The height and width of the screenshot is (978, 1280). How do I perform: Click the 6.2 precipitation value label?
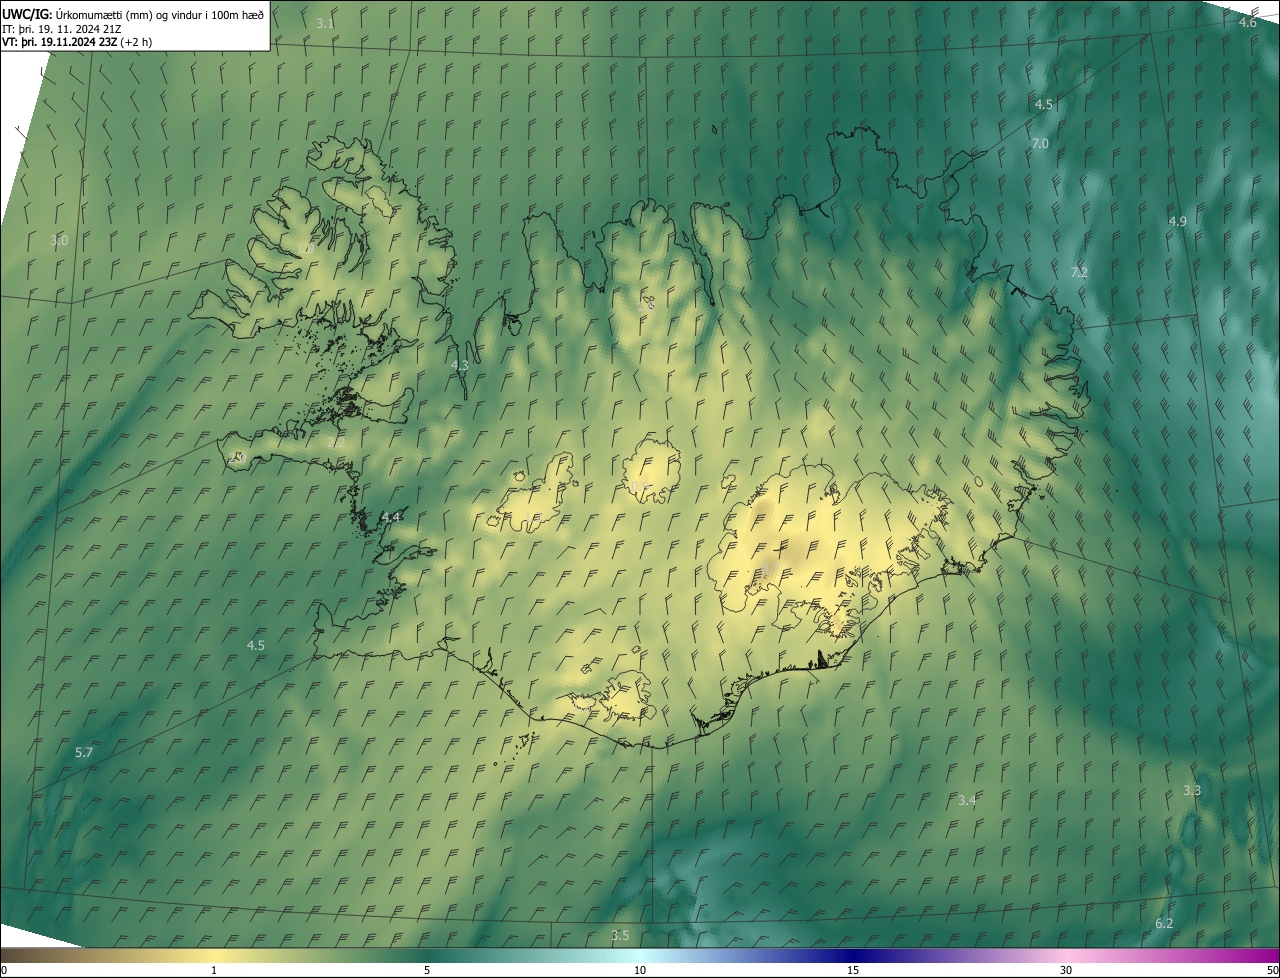(1164, 923)
